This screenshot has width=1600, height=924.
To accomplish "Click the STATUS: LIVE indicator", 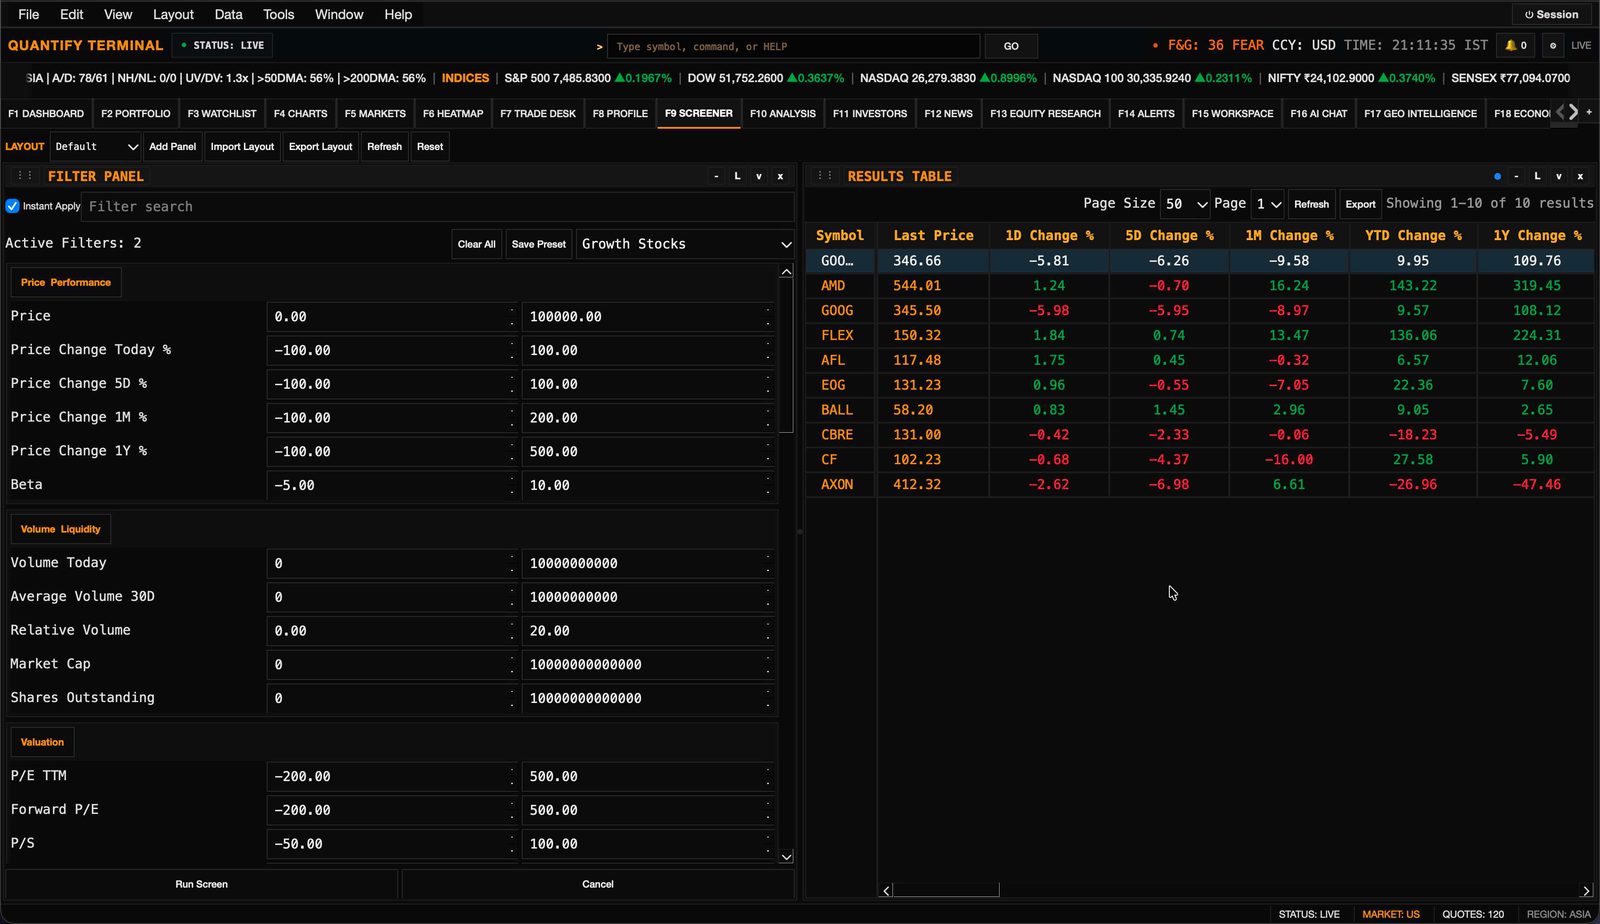I will point(222,45).
